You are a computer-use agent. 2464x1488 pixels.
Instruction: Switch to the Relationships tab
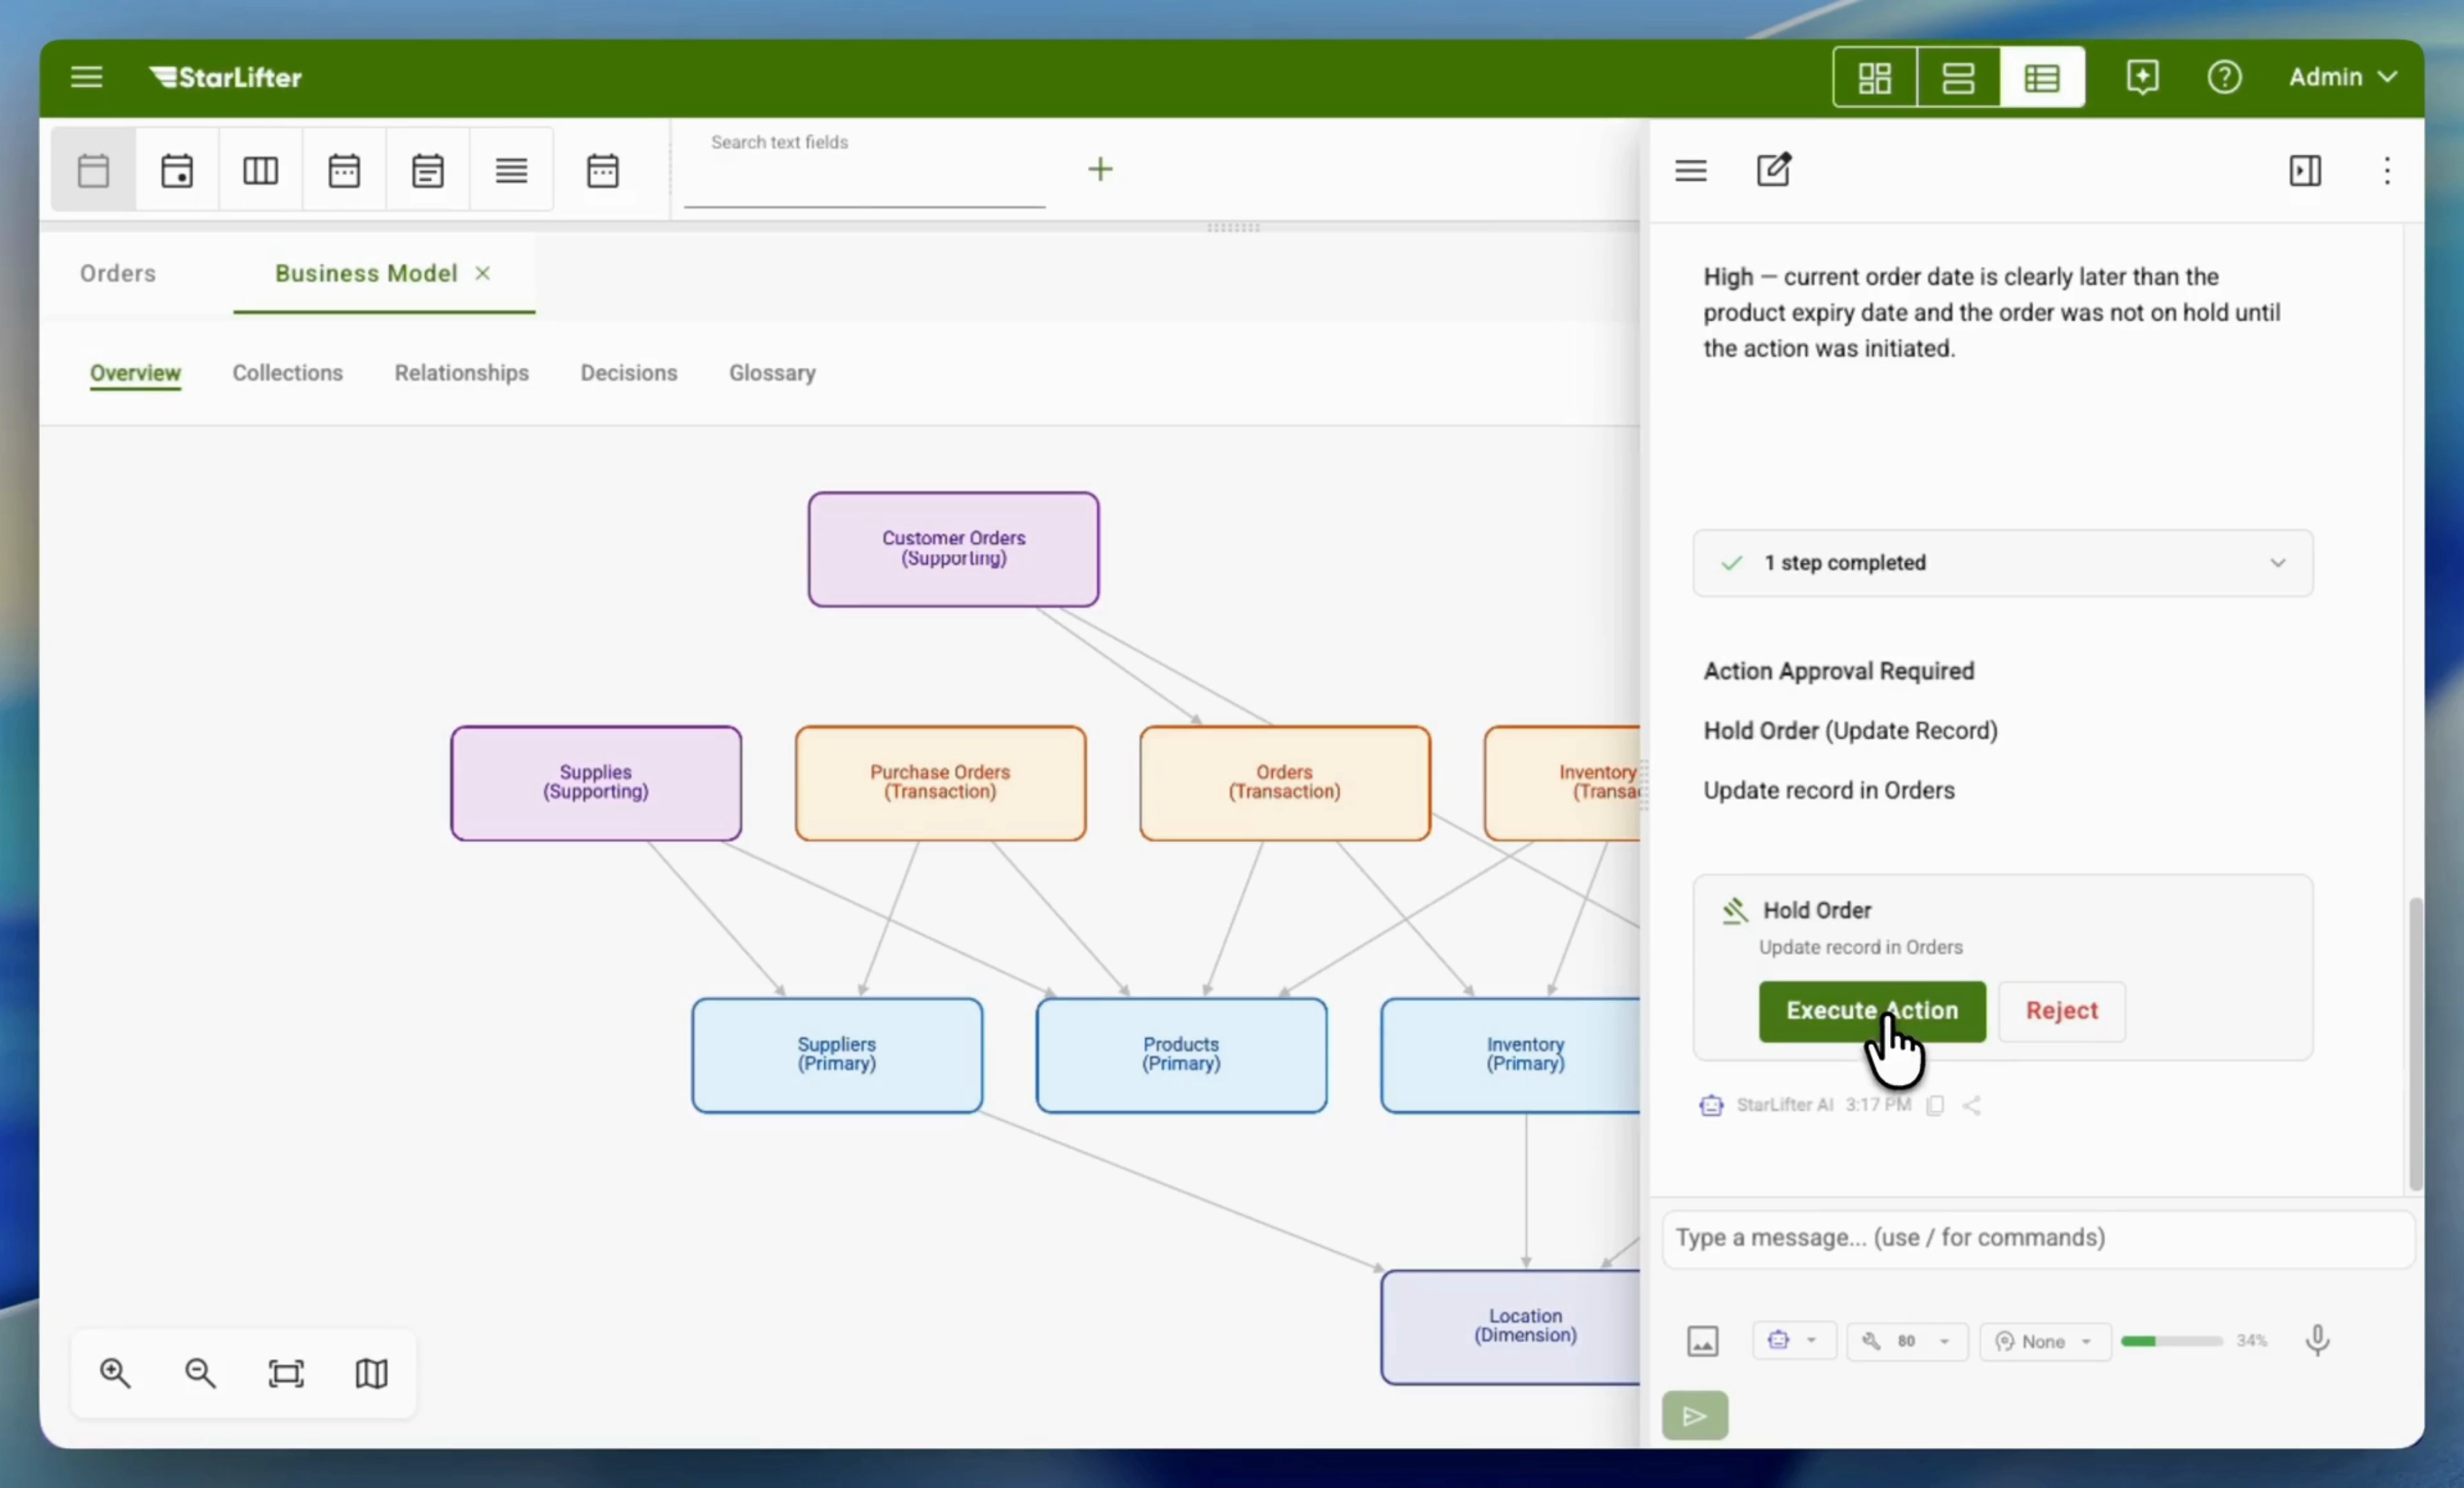pyautogui.click(x=461, y=372)
